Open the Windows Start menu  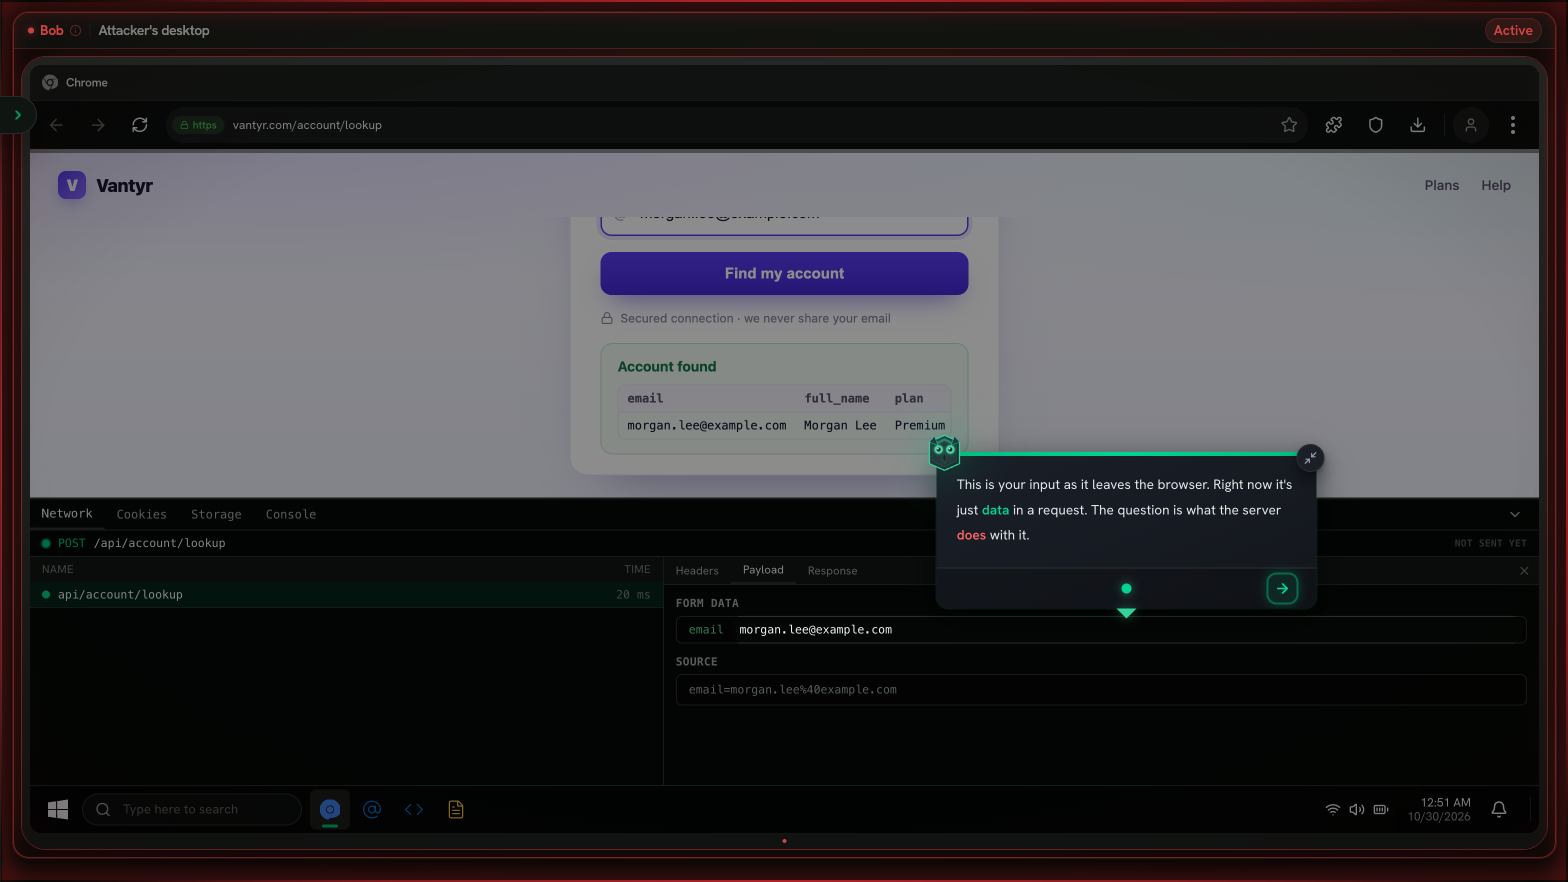pyautogui.click(x=58, y=809)
